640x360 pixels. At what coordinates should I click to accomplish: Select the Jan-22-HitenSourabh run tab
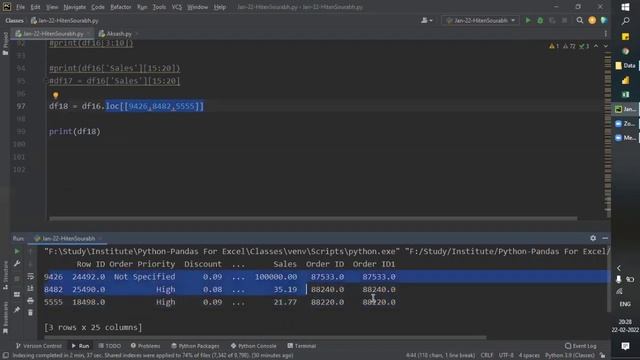pyautogui.click(x=68, y=238)
